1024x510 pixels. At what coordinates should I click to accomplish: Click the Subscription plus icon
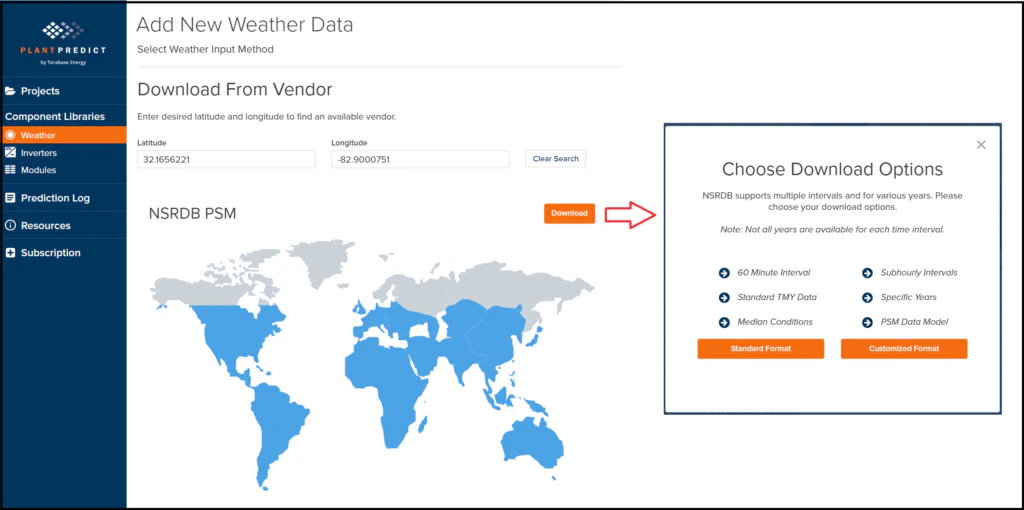(10, 253)
